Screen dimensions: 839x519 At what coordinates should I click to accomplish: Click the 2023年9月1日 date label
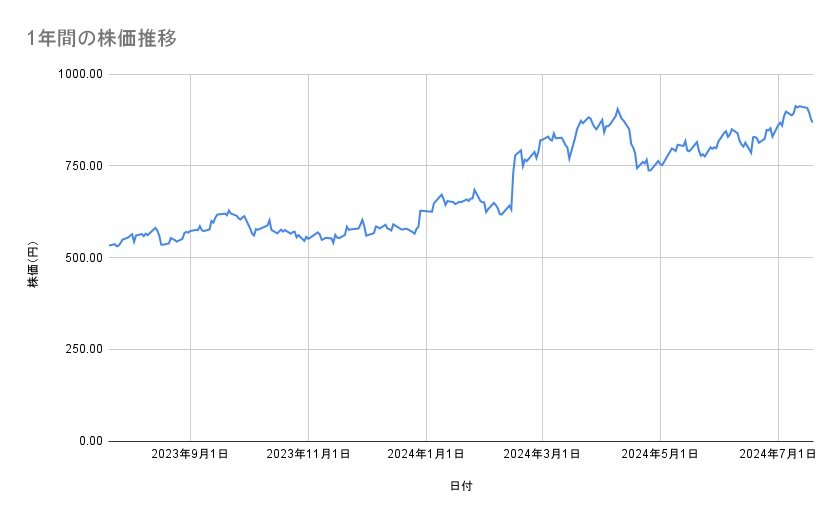point(190,455)
